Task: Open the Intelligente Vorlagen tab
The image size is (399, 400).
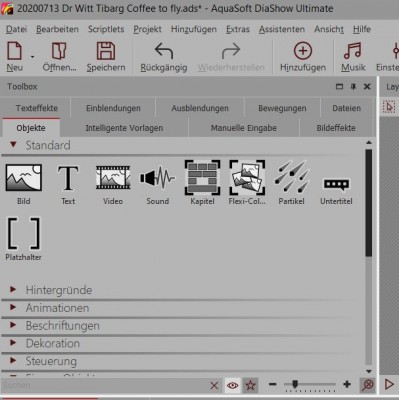Action: (124, 128)
